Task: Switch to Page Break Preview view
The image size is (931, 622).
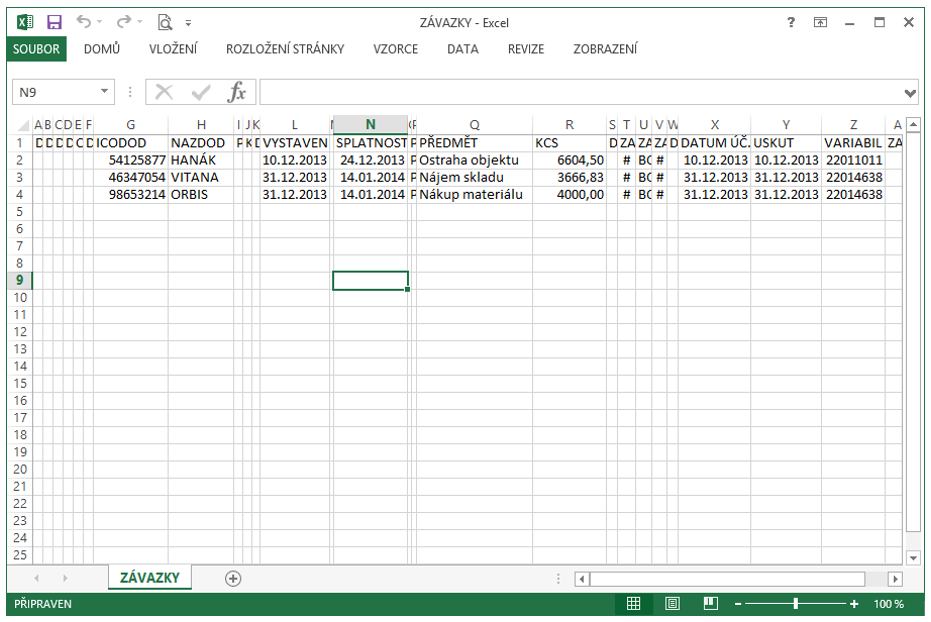Action: click(x=711, y=604)
